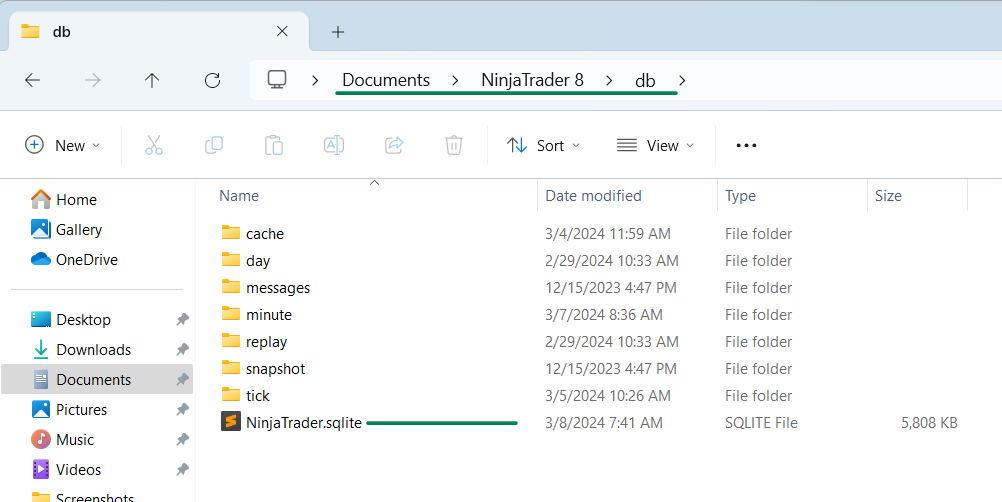Screen dimensions: 1002x502
Task: Add a new tab
Action: [338, 31]
